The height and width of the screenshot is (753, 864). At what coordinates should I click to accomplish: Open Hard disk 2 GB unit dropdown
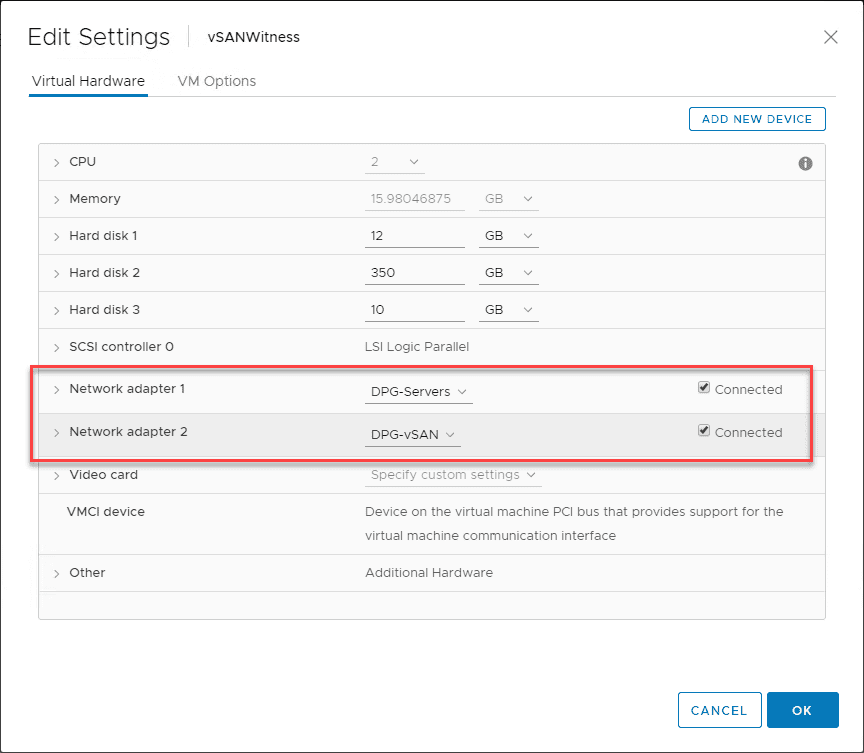click(509, 273)
